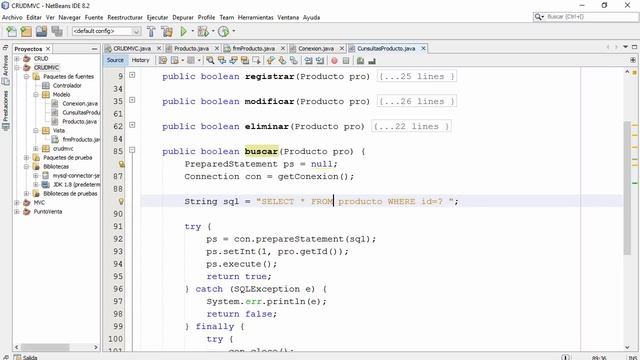Click the Last Edit editor toolbar icon

pos(163,60)
